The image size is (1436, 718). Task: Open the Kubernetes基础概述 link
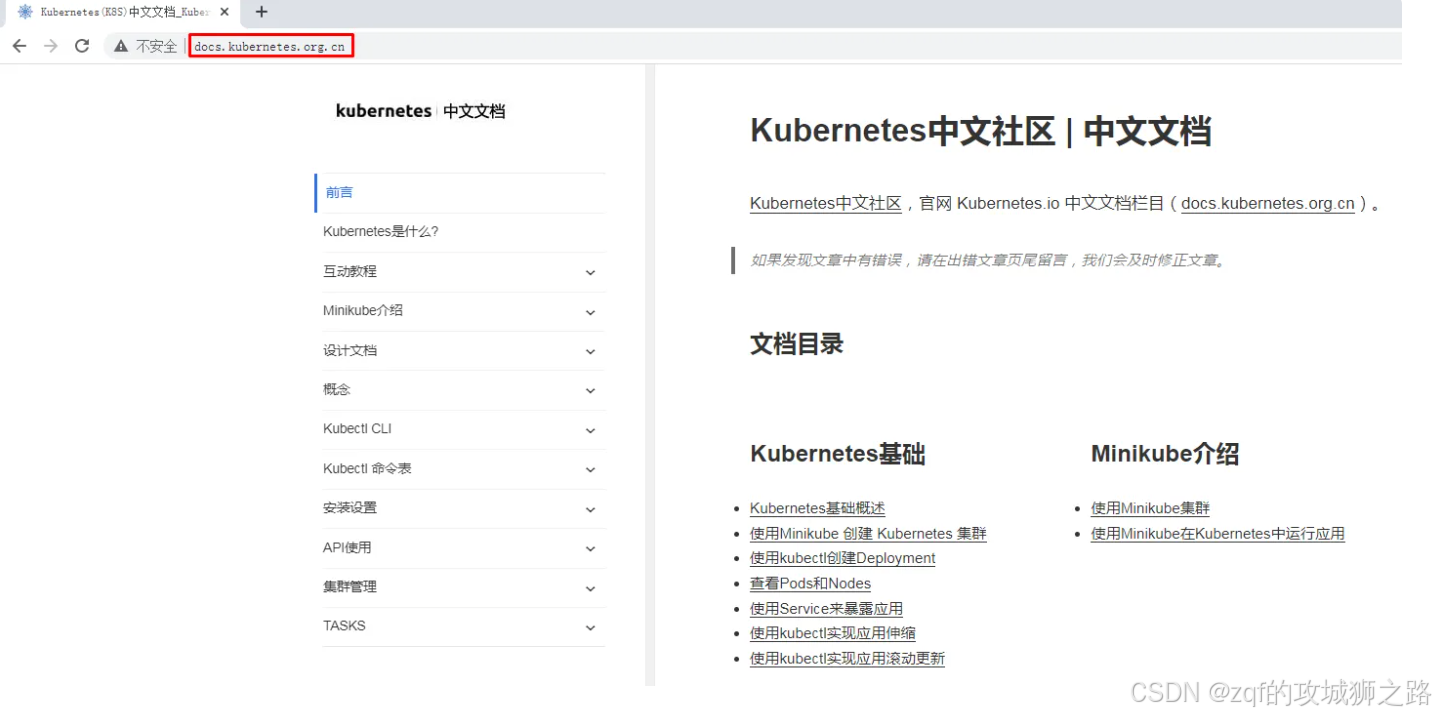[817, 508]
